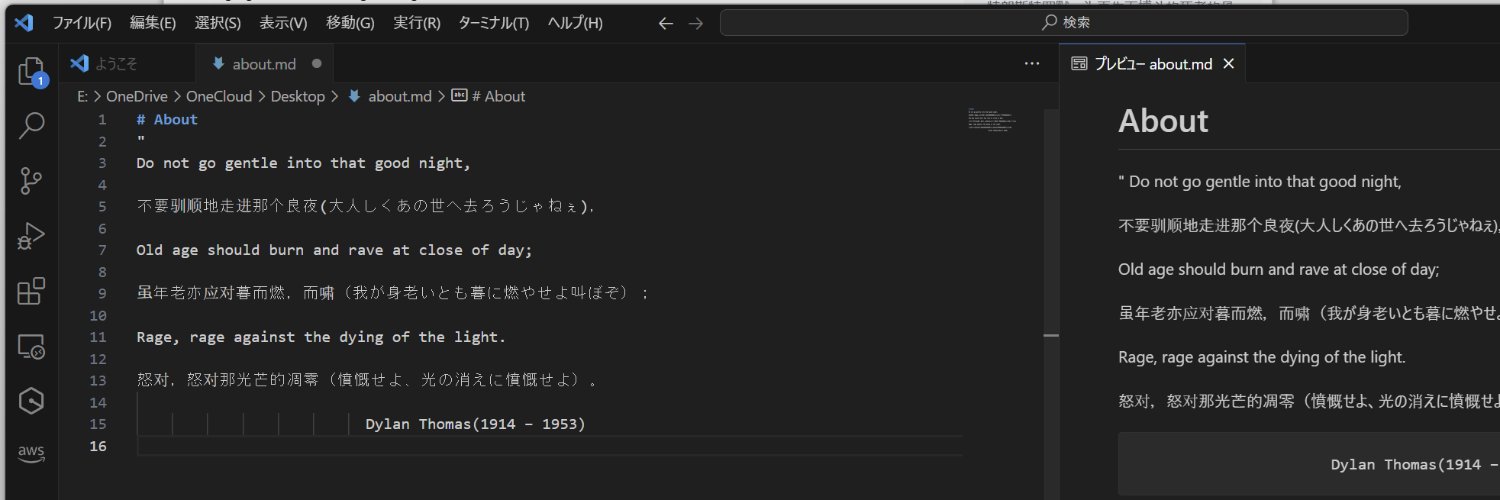Expand E: breadcrumb segment

82,96
